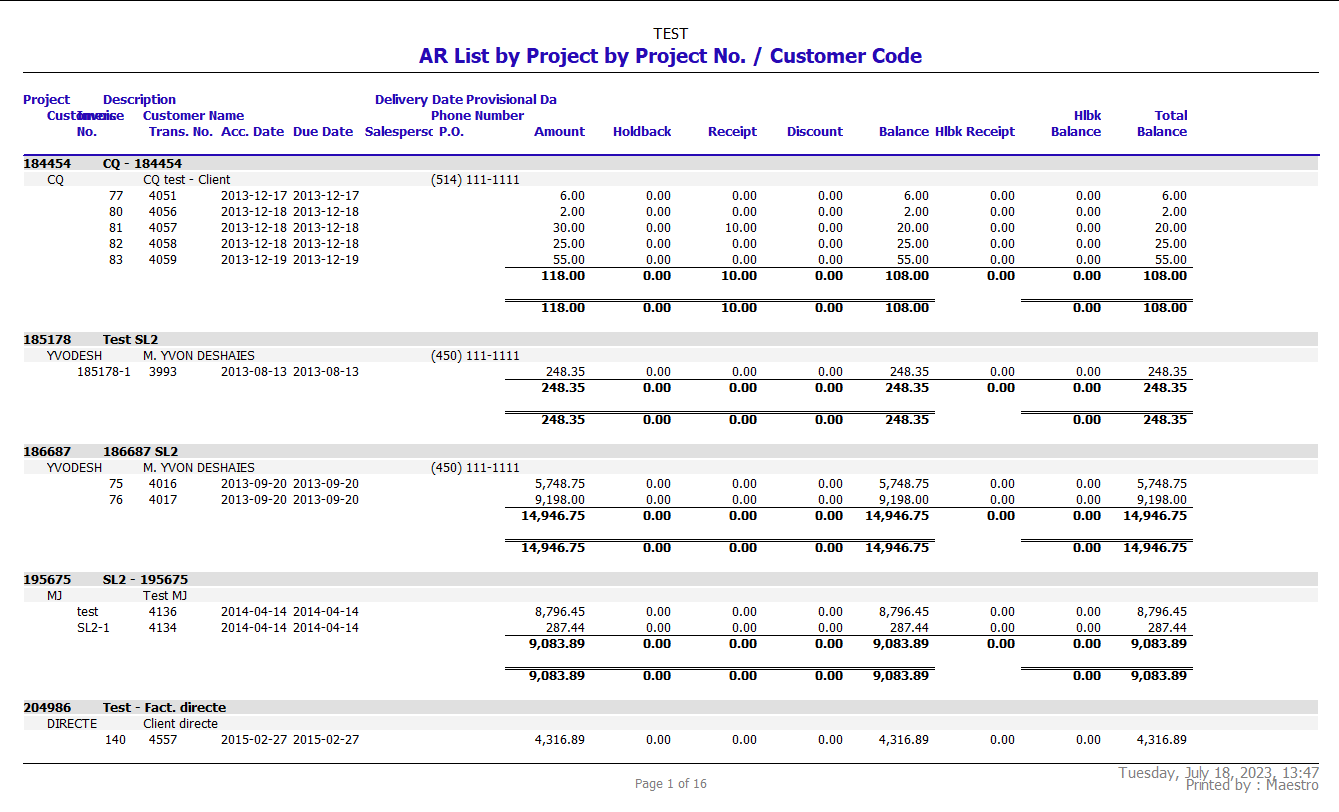Select invoice 185178-1 entry
The width and height of the screenshot is (1339, 812).
coord(103,372)
